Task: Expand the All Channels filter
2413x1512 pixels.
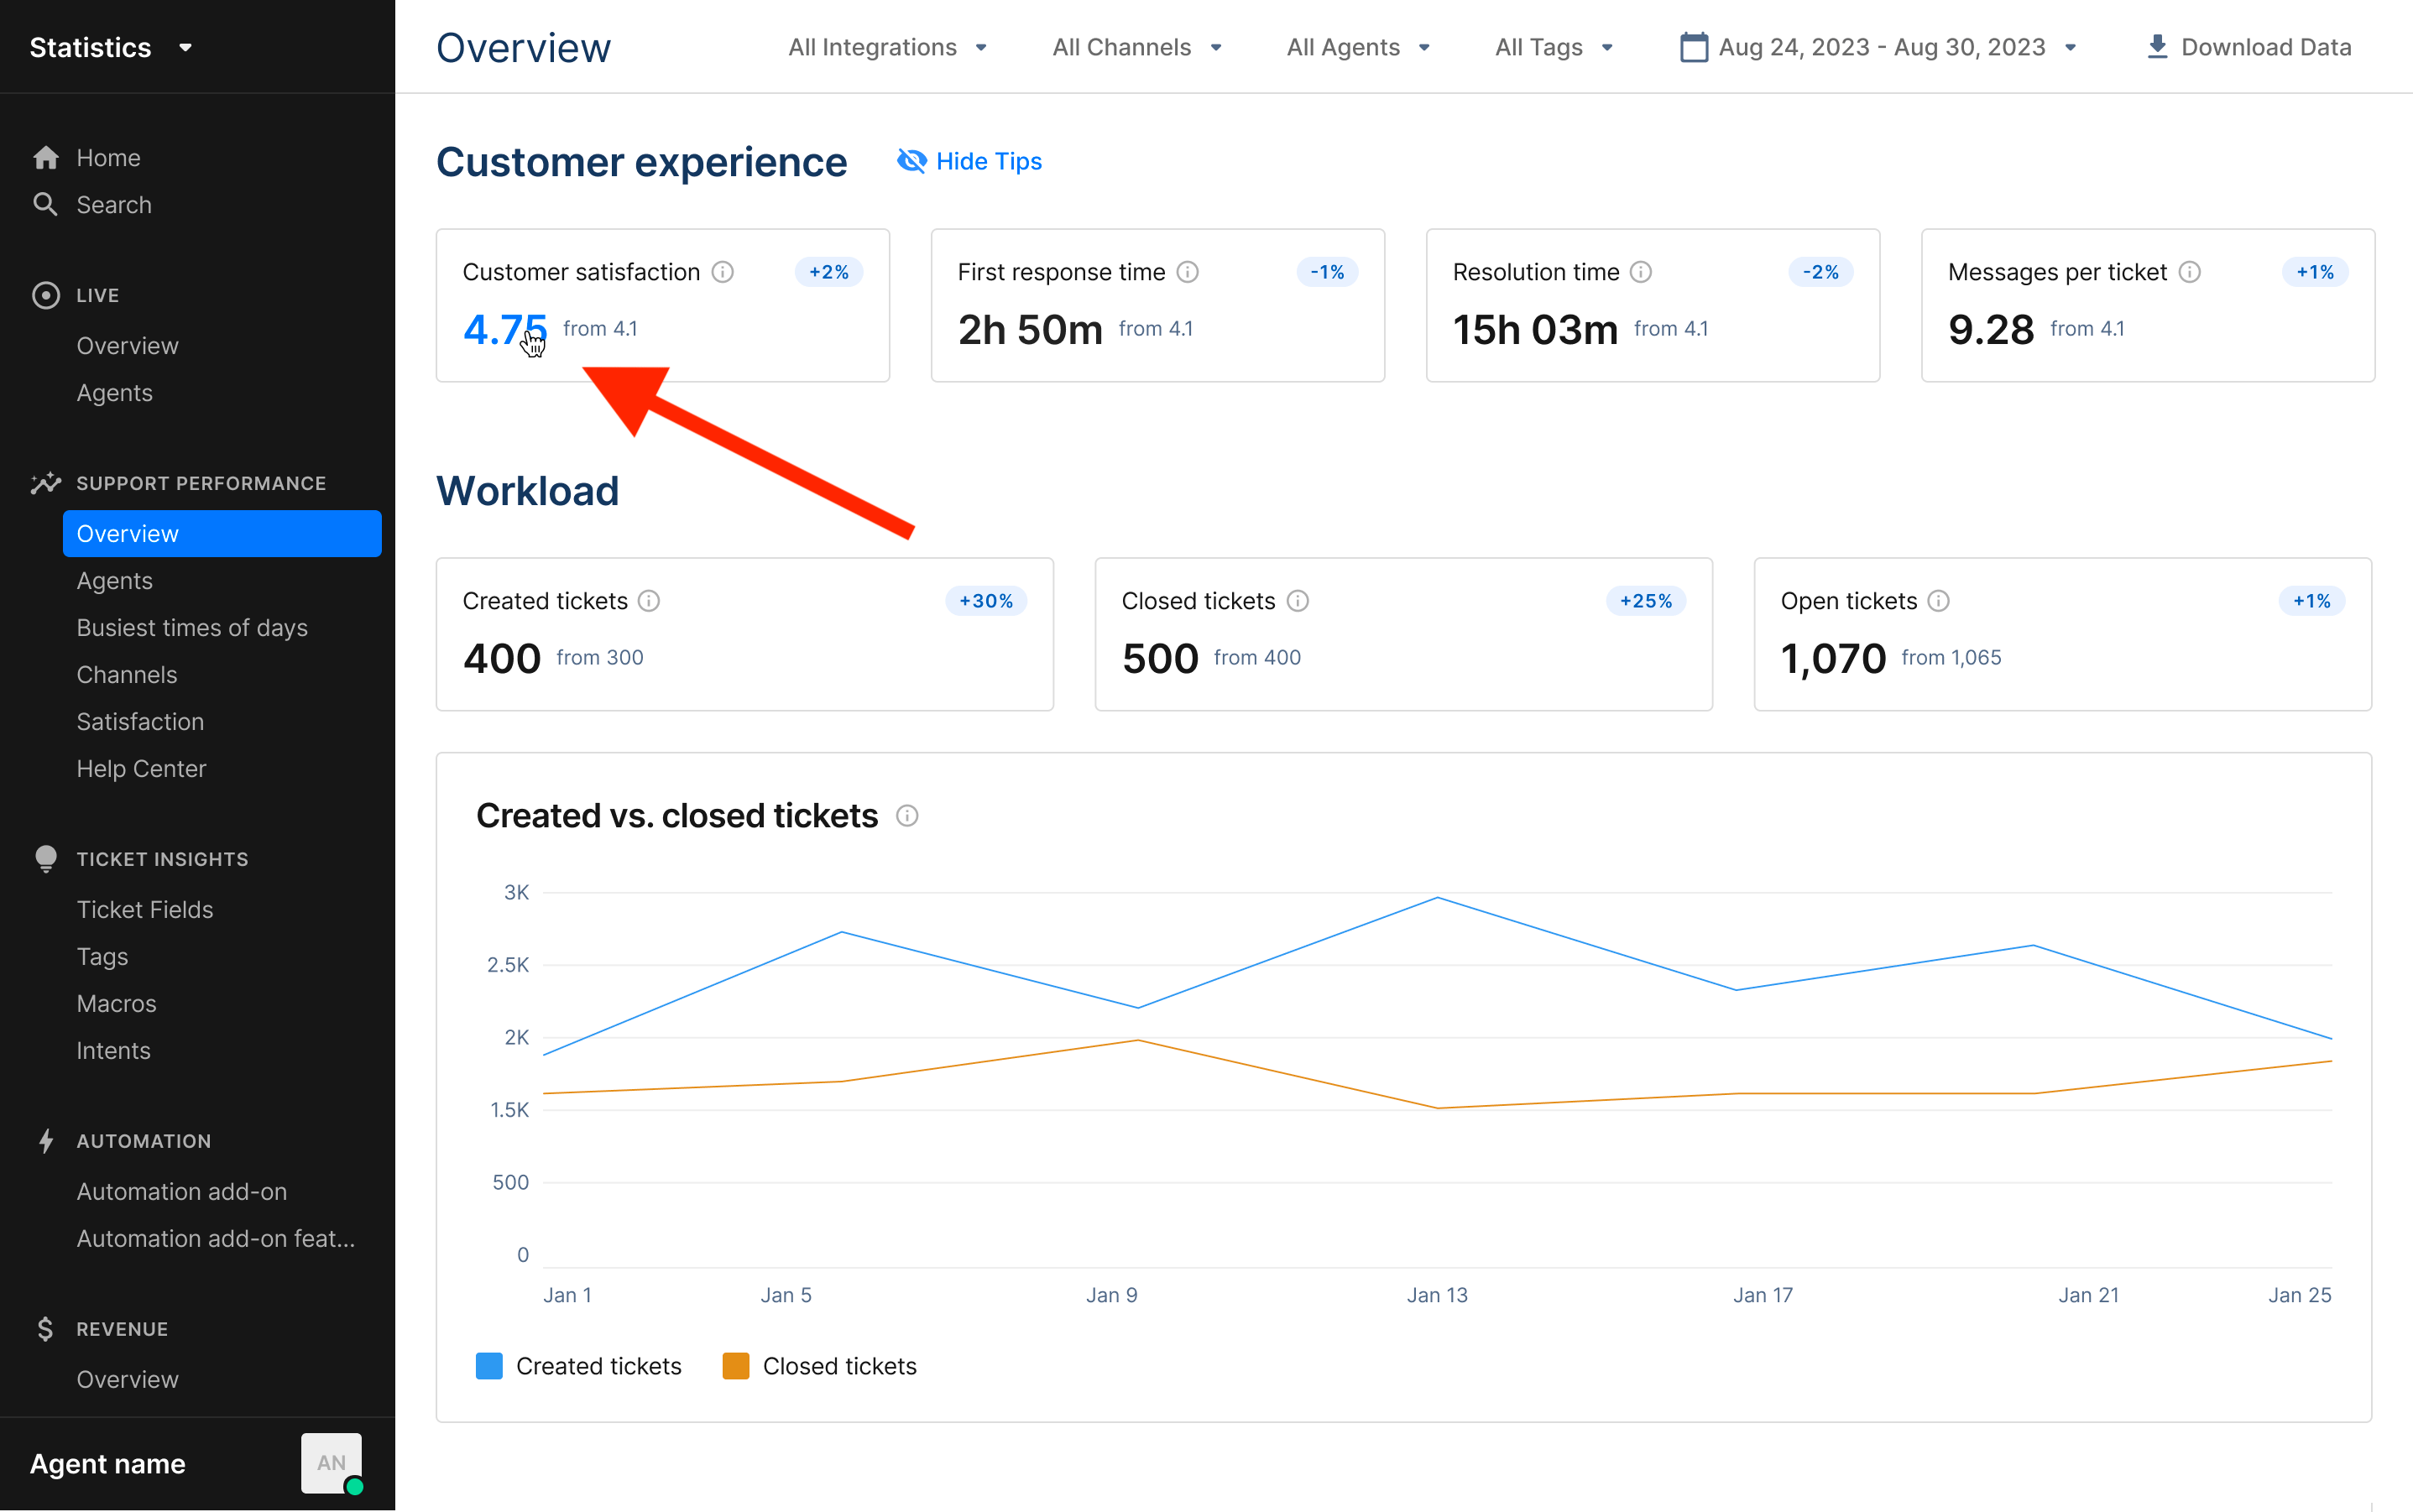Action: pyautogui.click(x=1137, y=47)
